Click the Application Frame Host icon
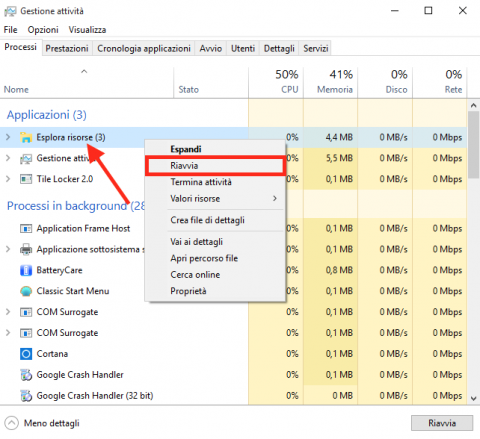This screenshot has height=439, width=480. point(26,229)
